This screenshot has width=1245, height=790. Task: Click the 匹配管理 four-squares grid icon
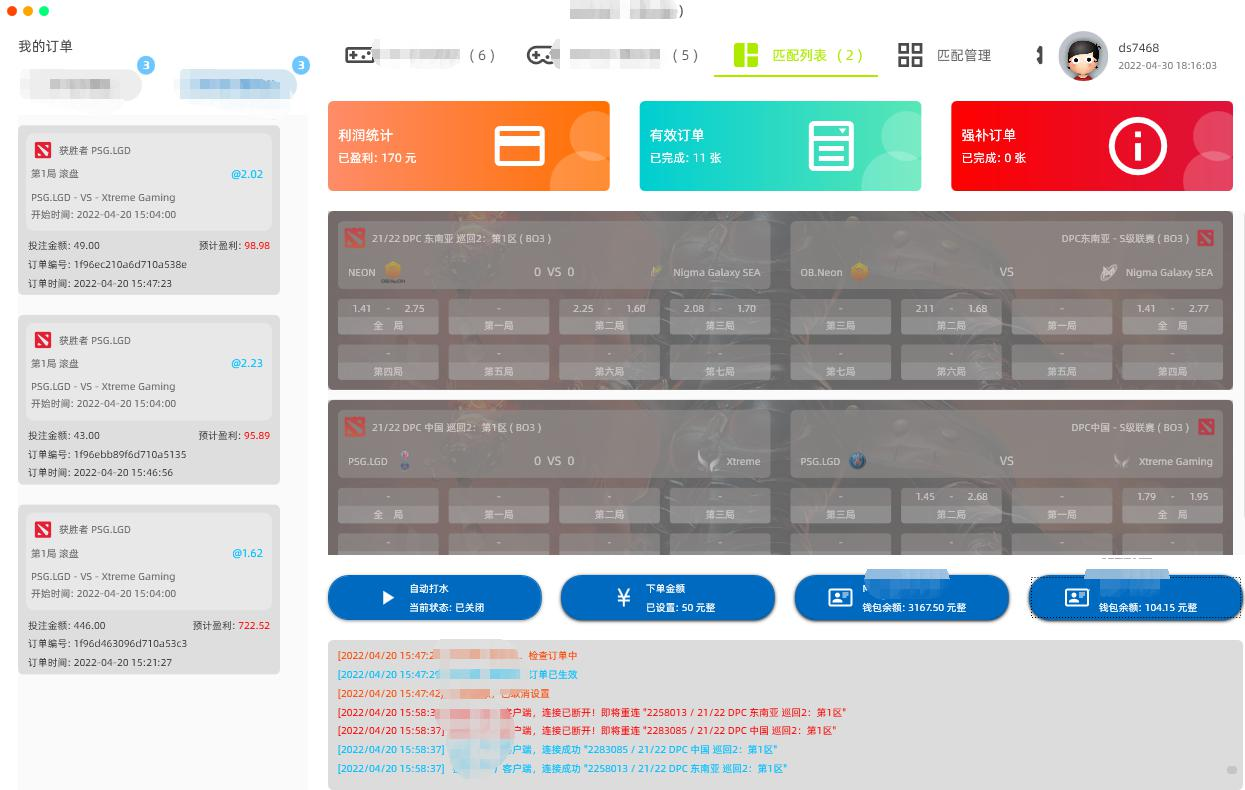910,55
